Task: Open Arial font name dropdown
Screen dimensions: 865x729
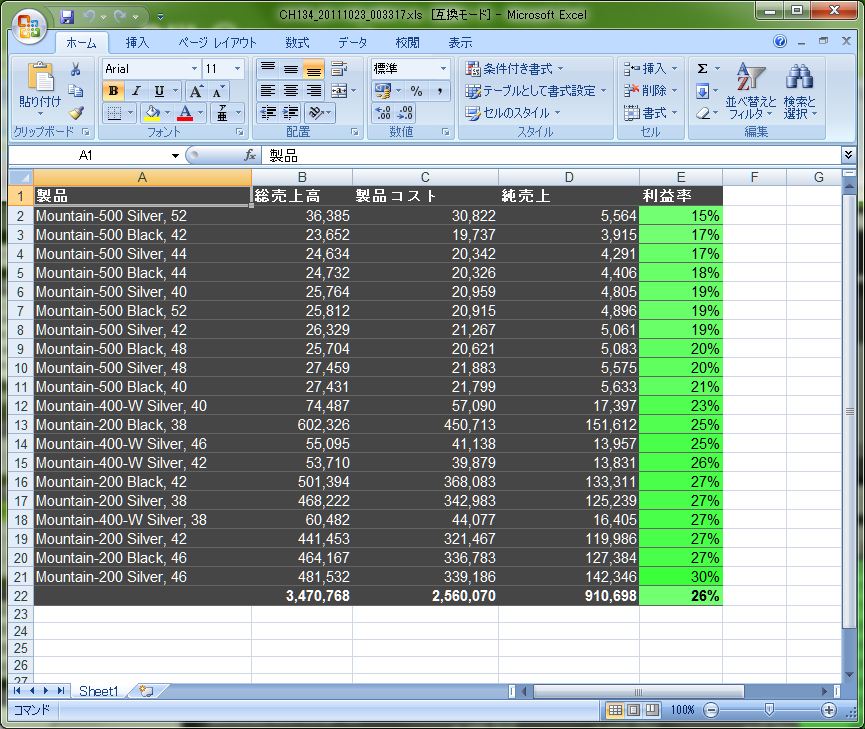Action: tap(194, 69)
